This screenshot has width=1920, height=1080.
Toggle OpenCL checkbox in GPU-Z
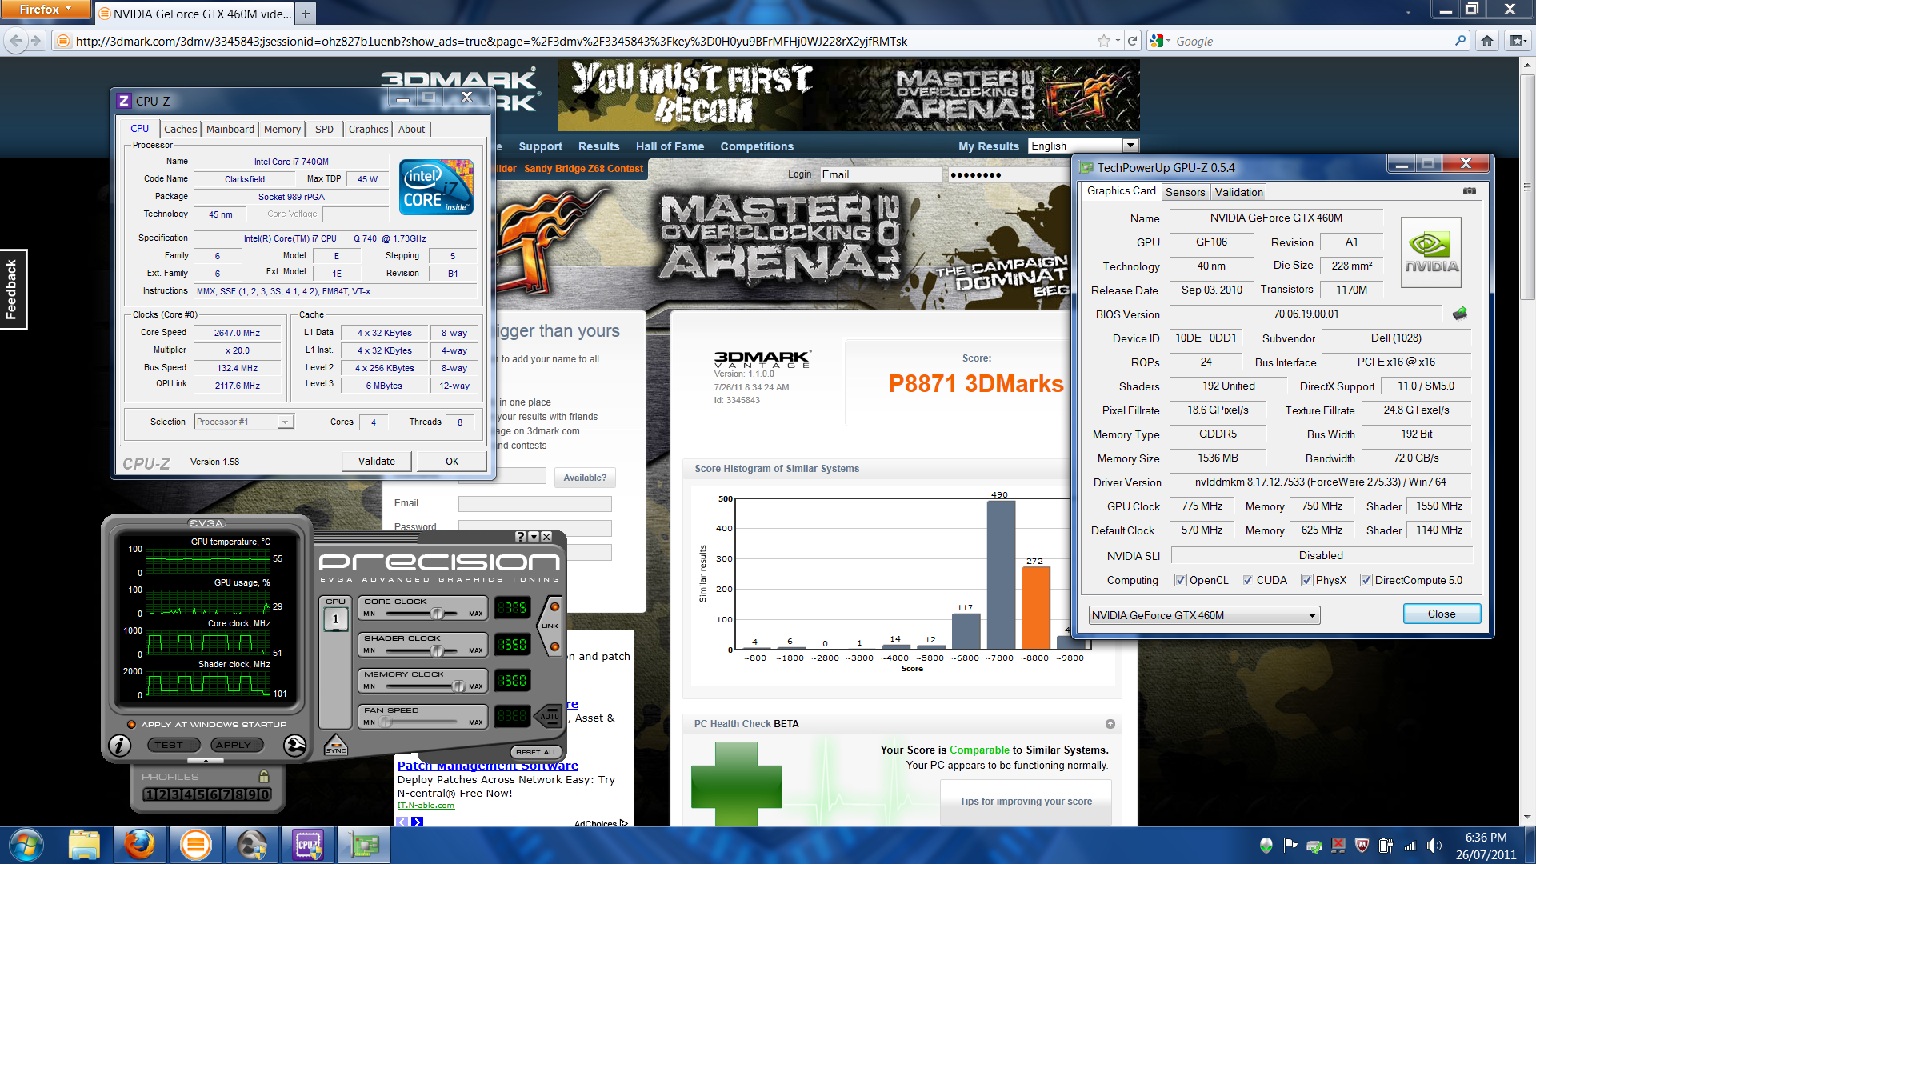[1180, 580]
